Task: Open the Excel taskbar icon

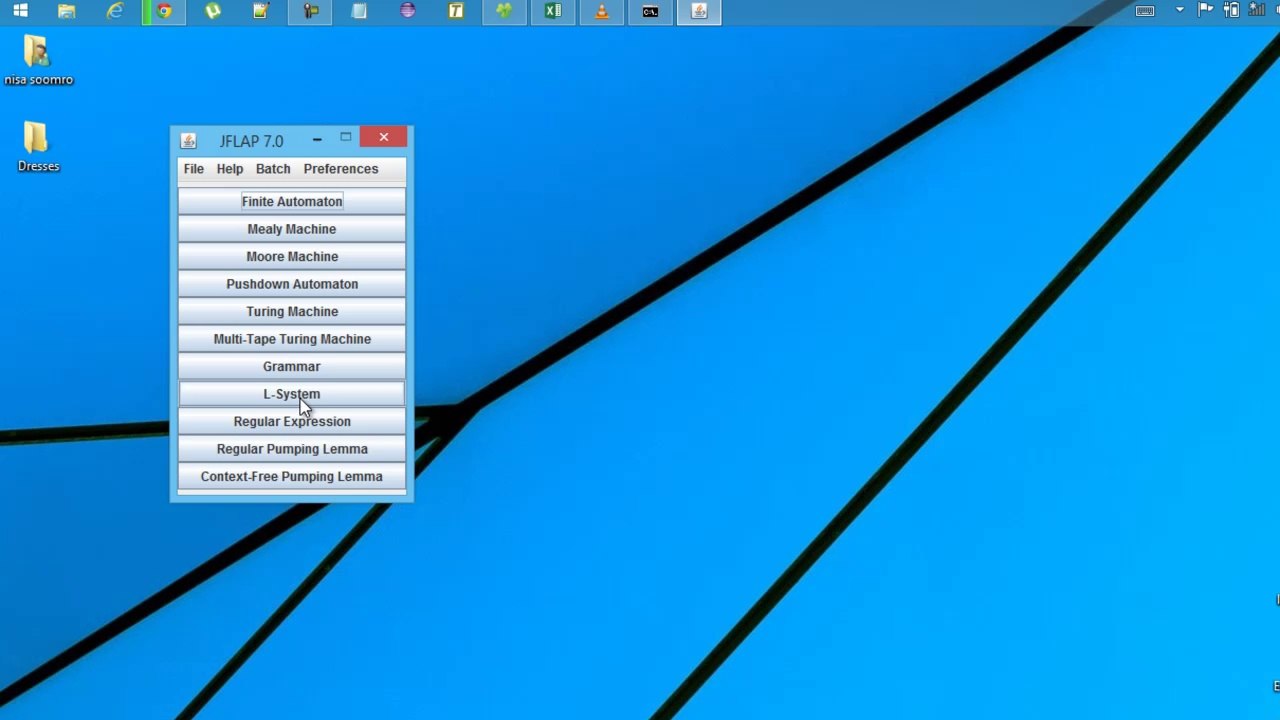Action: [x=553, y=11]
